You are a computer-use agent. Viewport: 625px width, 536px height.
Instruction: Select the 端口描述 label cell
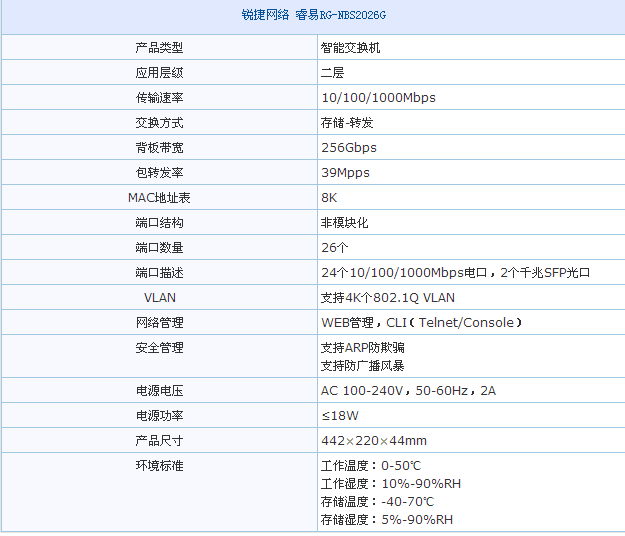coord(159,273)
